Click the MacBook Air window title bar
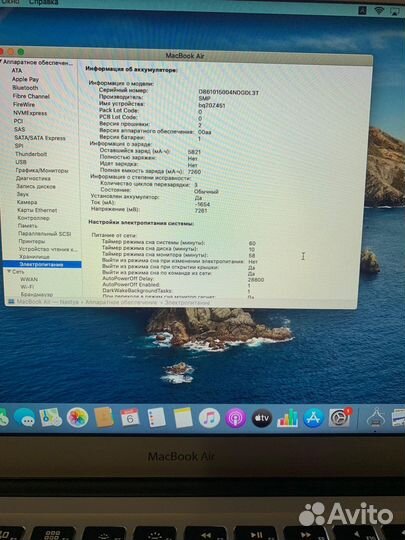 click(186, 56)
